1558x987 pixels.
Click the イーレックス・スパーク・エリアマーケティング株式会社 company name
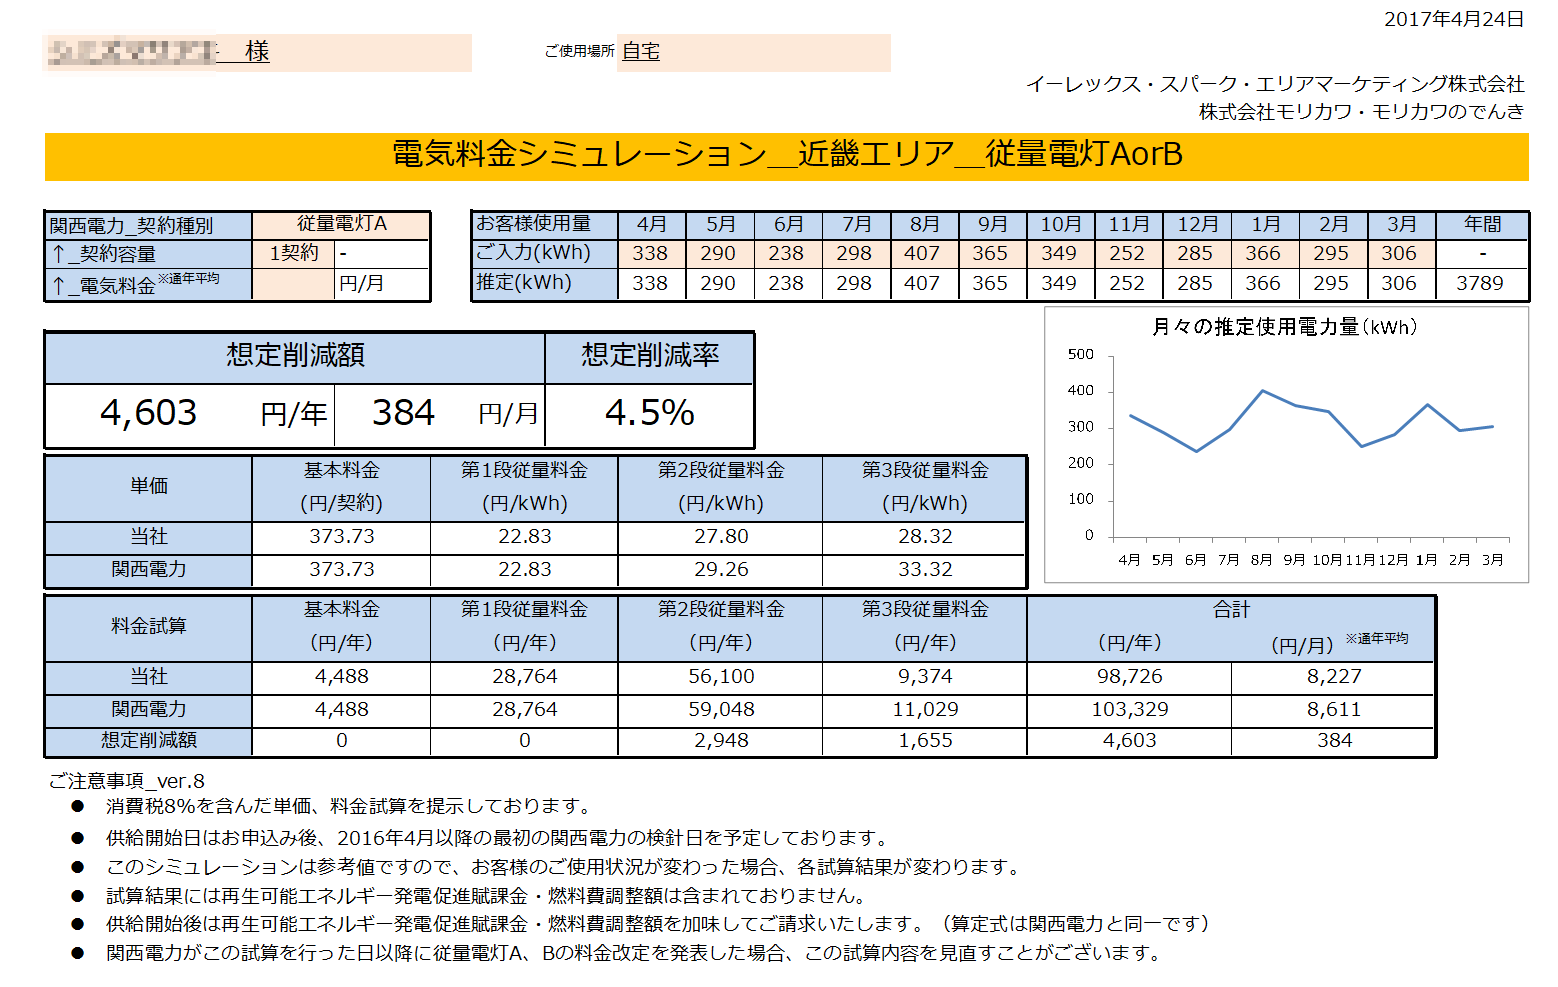(x=1275, y=84)
